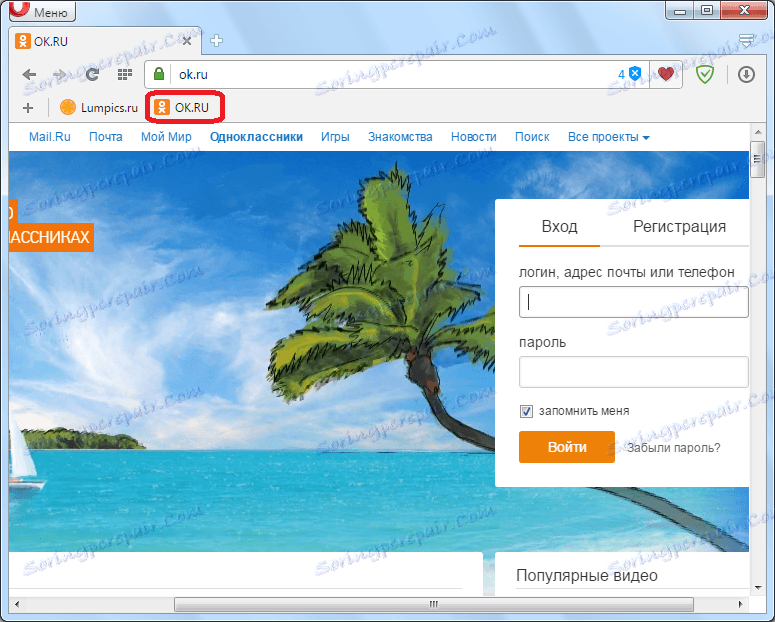The width and height of the screenshot is (775, 622).
Task: Select the OK.RU browser tab
Action: pyautogui.click(x=105, y=41)
